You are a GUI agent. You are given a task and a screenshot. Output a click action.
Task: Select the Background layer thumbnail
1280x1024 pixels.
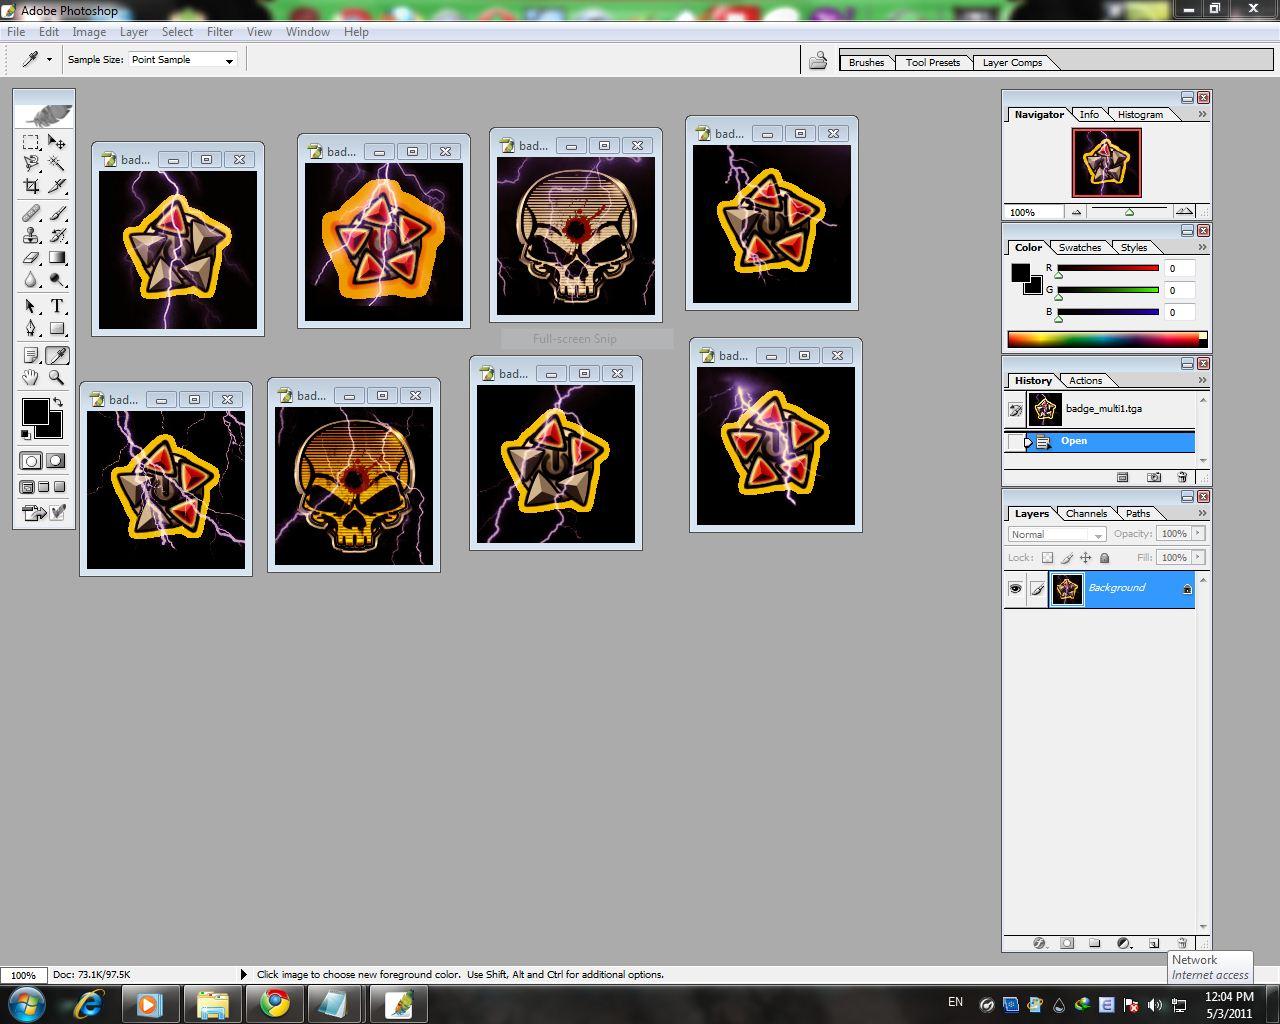[1067, 589]
